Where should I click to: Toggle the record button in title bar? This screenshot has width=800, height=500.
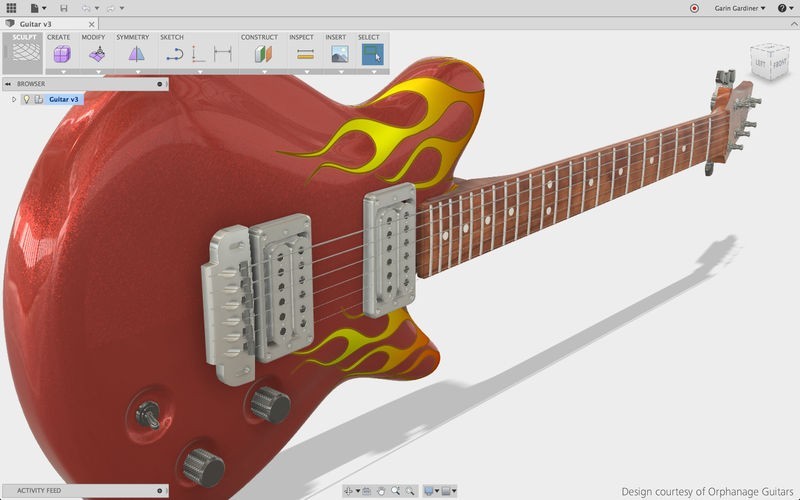point(694,8)
